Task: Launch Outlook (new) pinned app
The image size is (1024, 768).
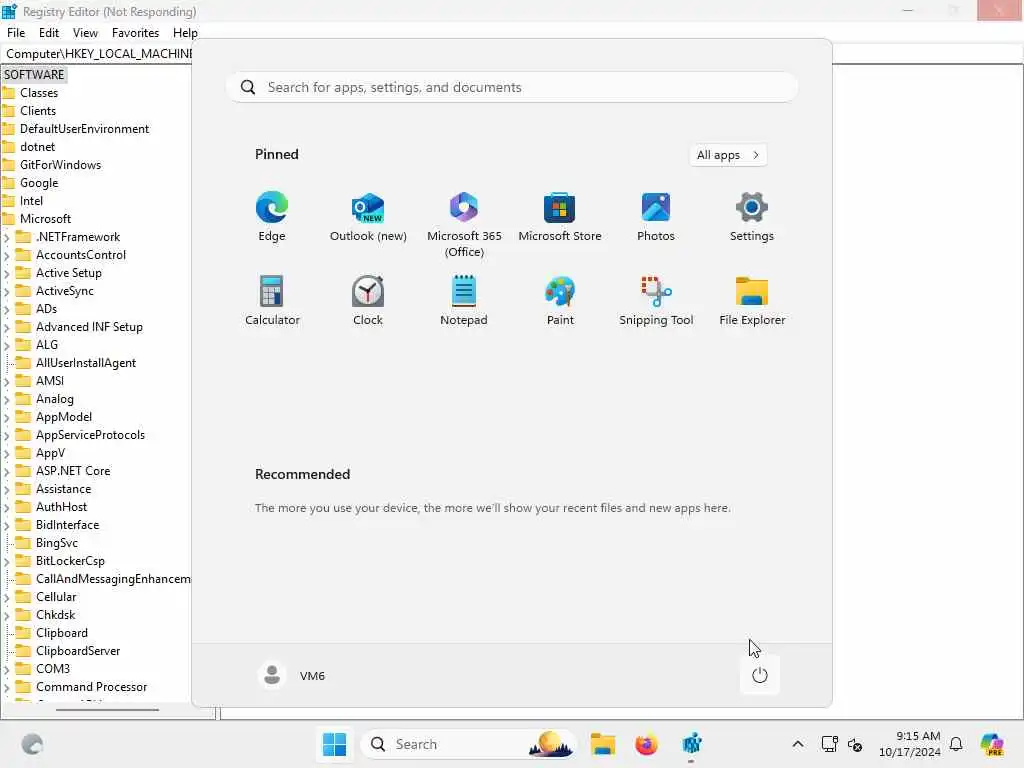Action: coord(368,217)
